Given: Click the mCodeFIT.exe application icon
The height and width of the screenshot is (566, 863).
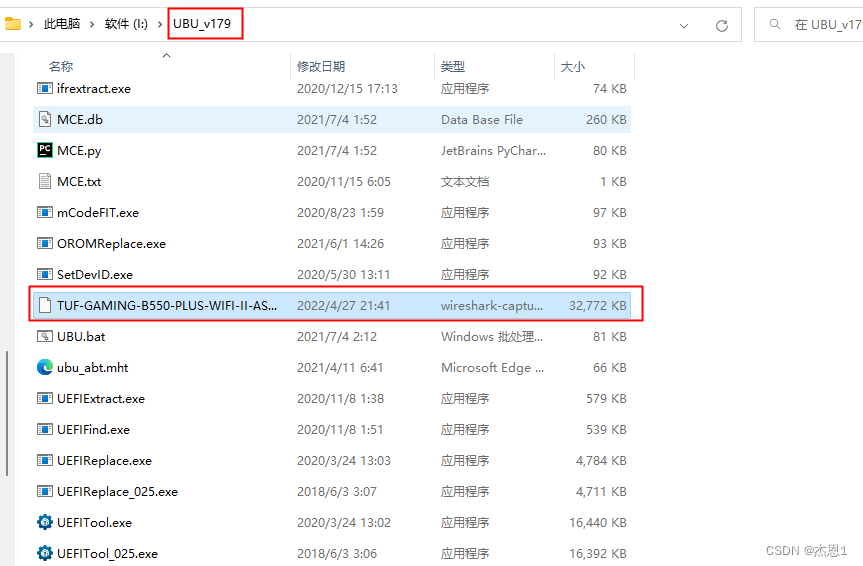Looking at the screenshot, I should (x=45, y=212).
